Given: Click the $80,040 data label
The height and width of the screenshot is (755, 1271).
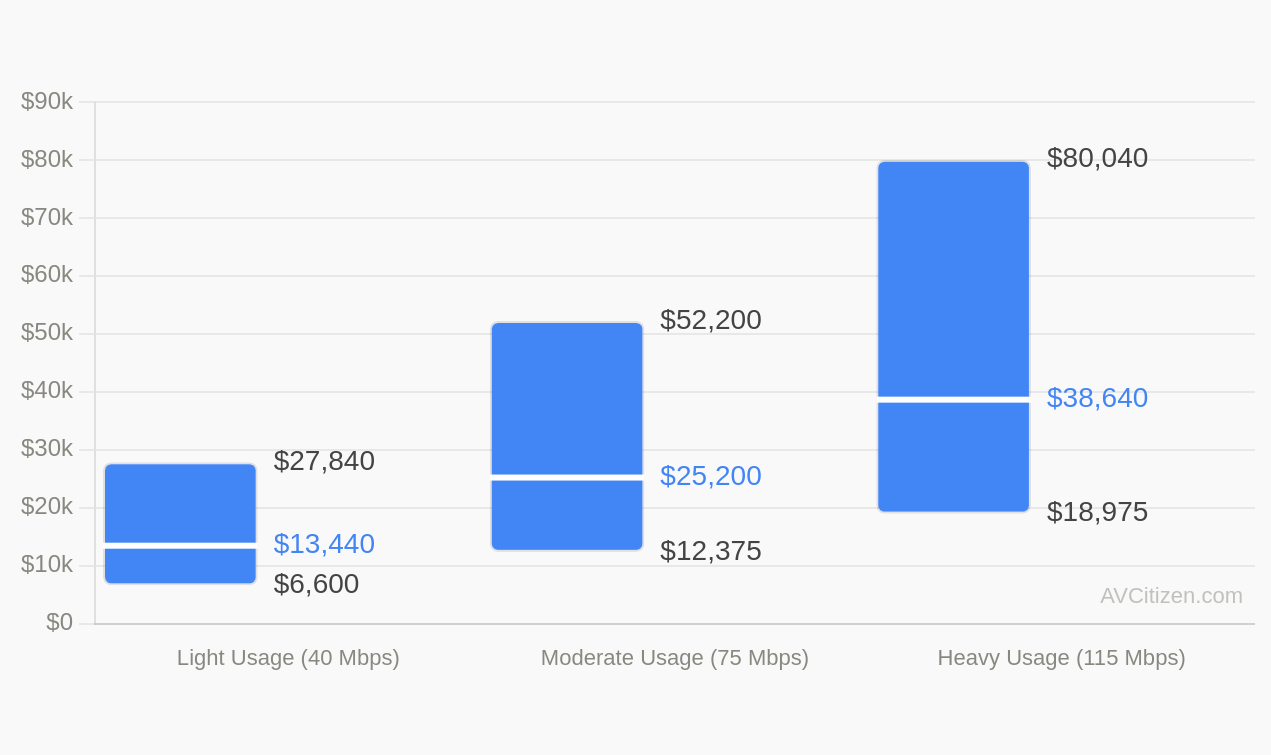Looking at the screenshot, I should pyautogui.click(x=1097, y=157).
